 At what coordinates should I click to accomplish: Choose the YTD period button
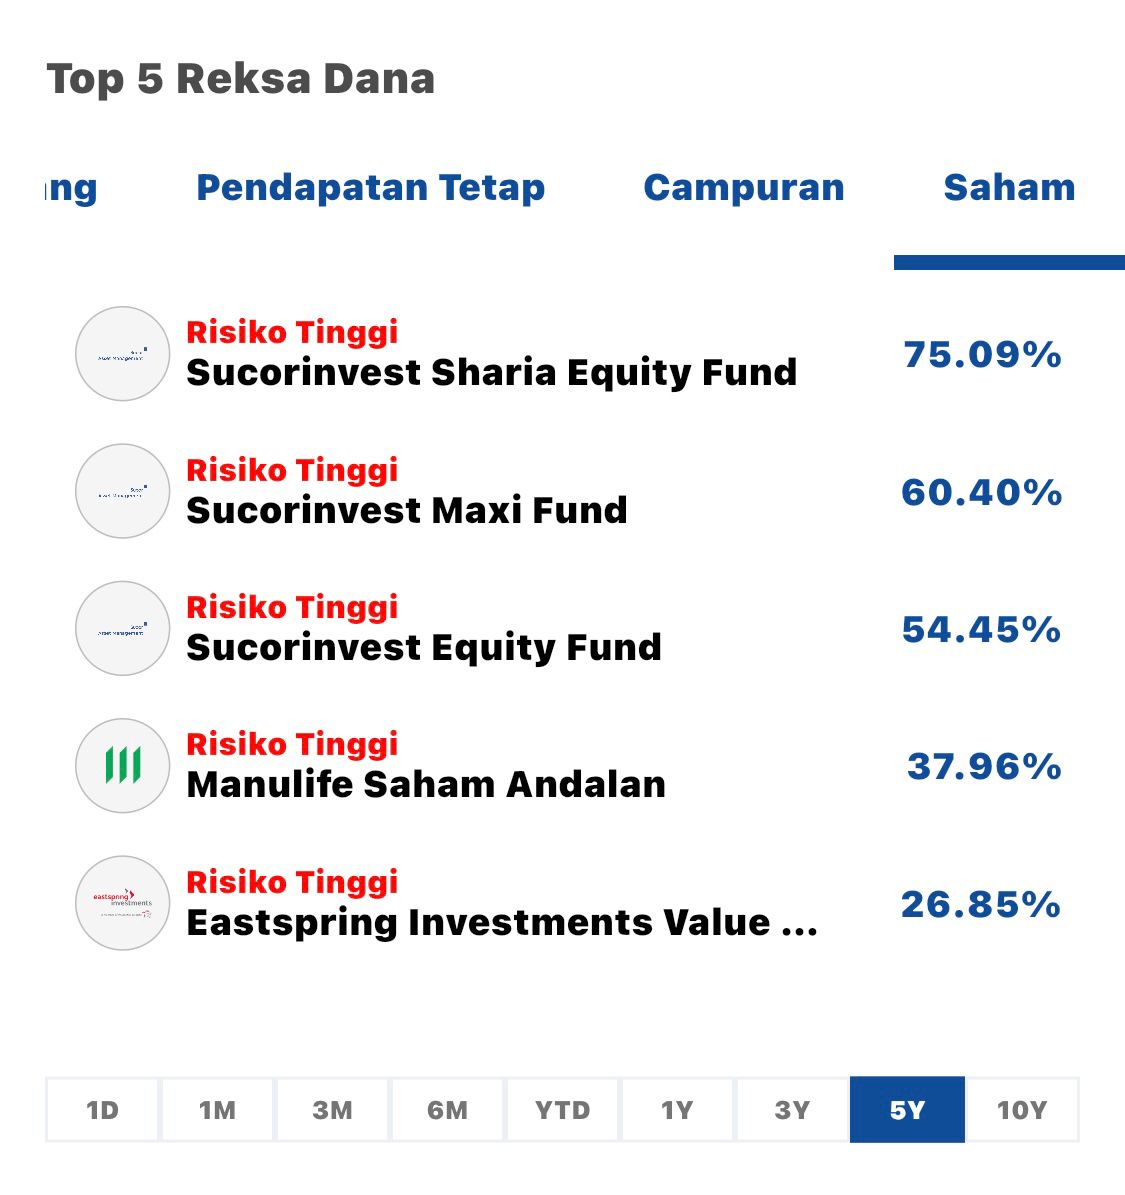(x=563, y=1109)
